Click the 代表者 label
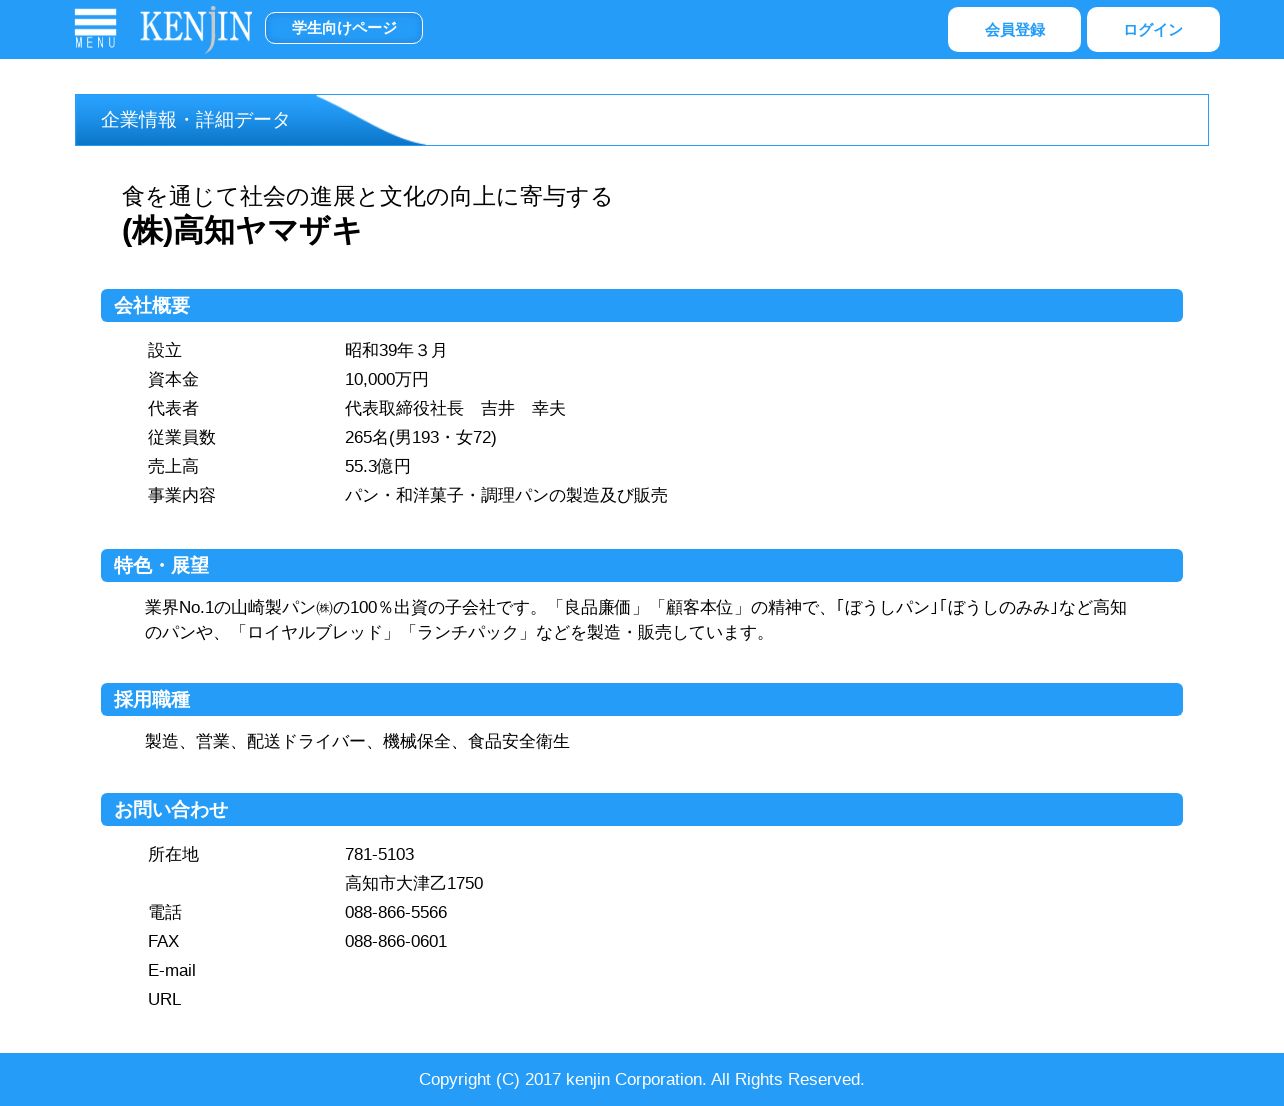 173,409
